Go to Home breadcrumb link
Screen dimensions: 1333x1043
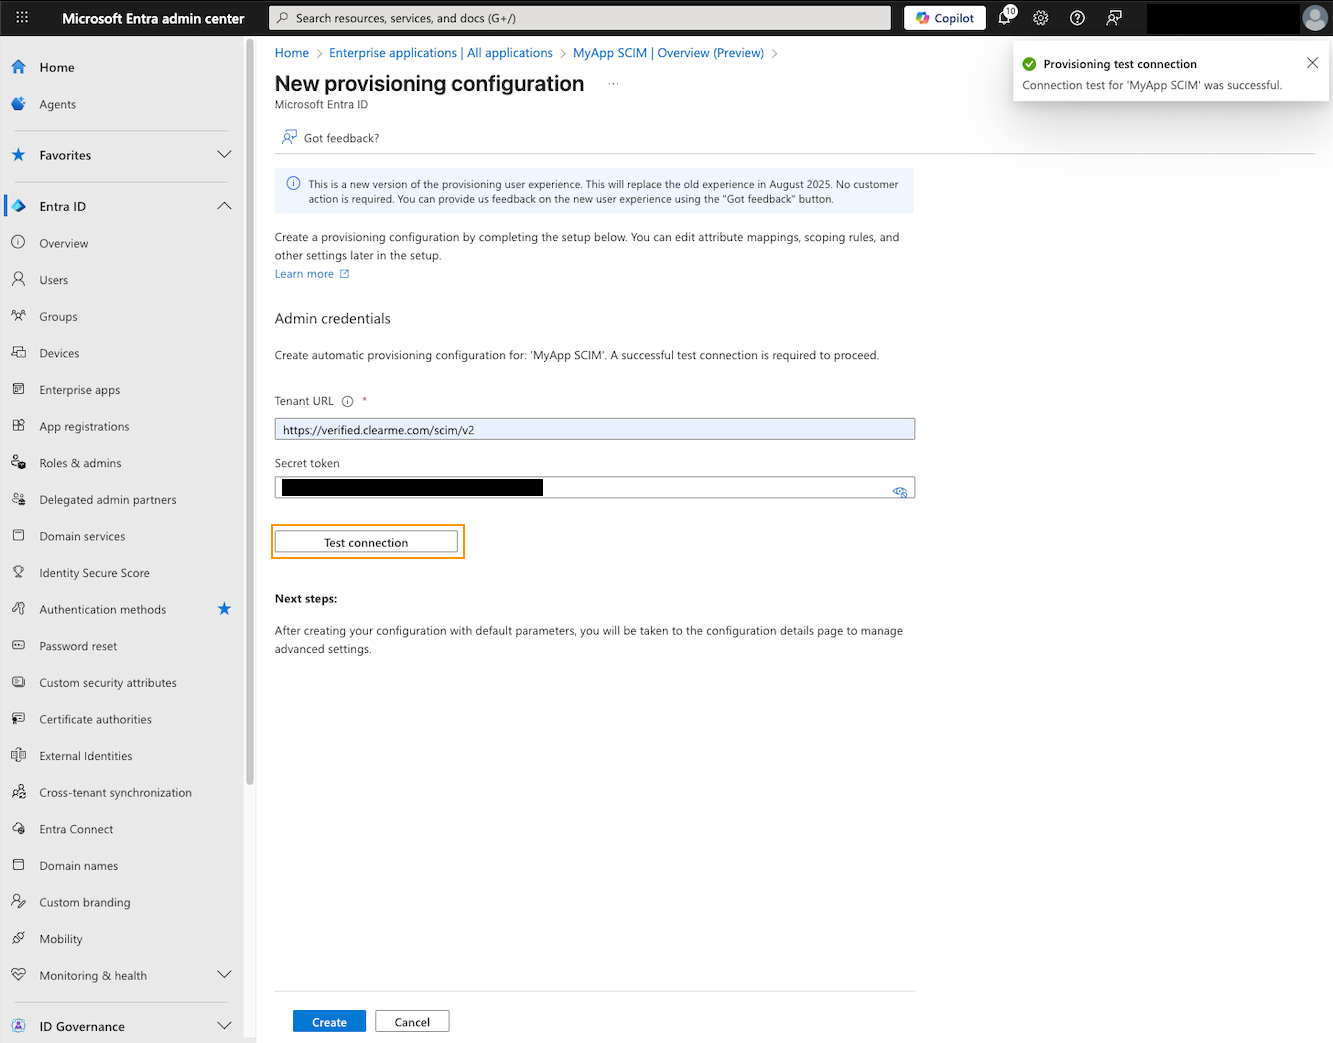292,53
